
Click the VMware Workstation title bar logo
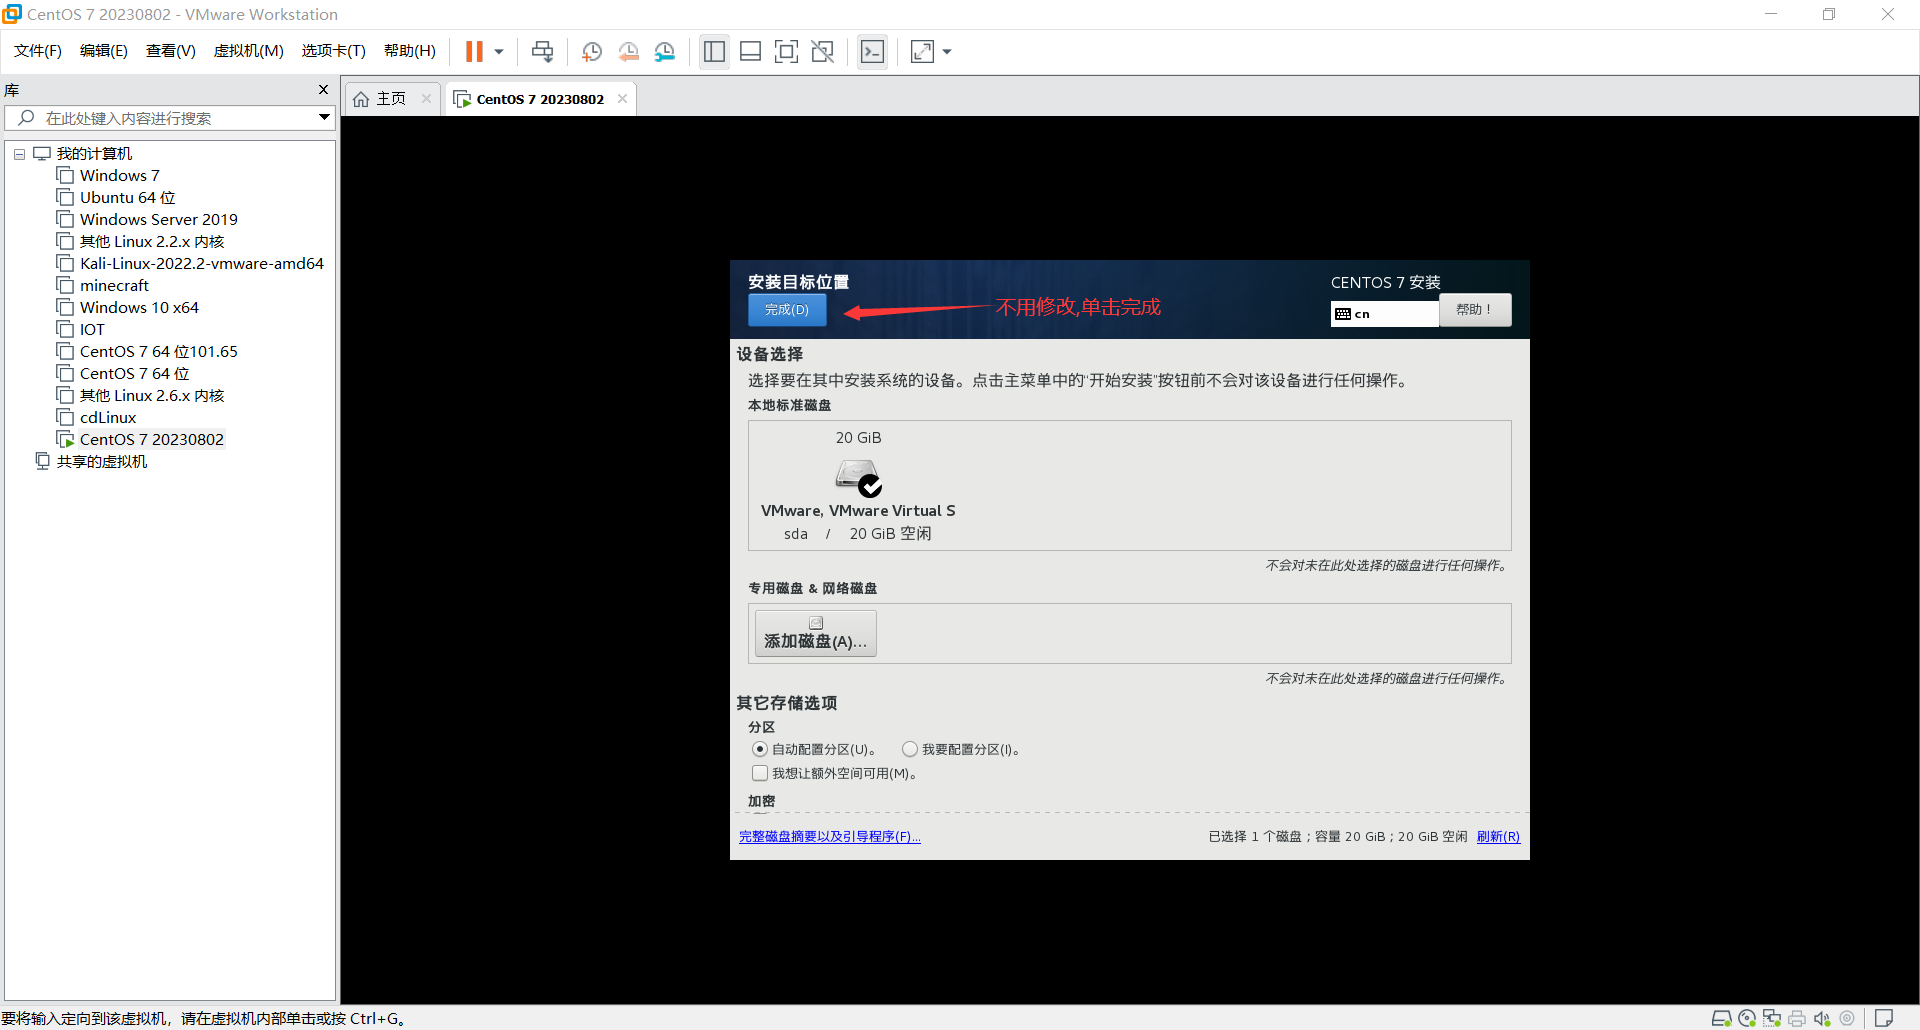[12, 14]
